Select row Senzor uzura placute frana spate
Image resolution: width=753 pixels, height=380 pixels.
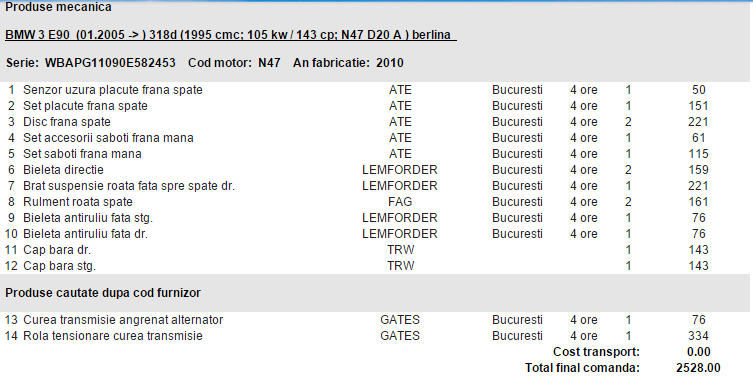tap(375, 90)
